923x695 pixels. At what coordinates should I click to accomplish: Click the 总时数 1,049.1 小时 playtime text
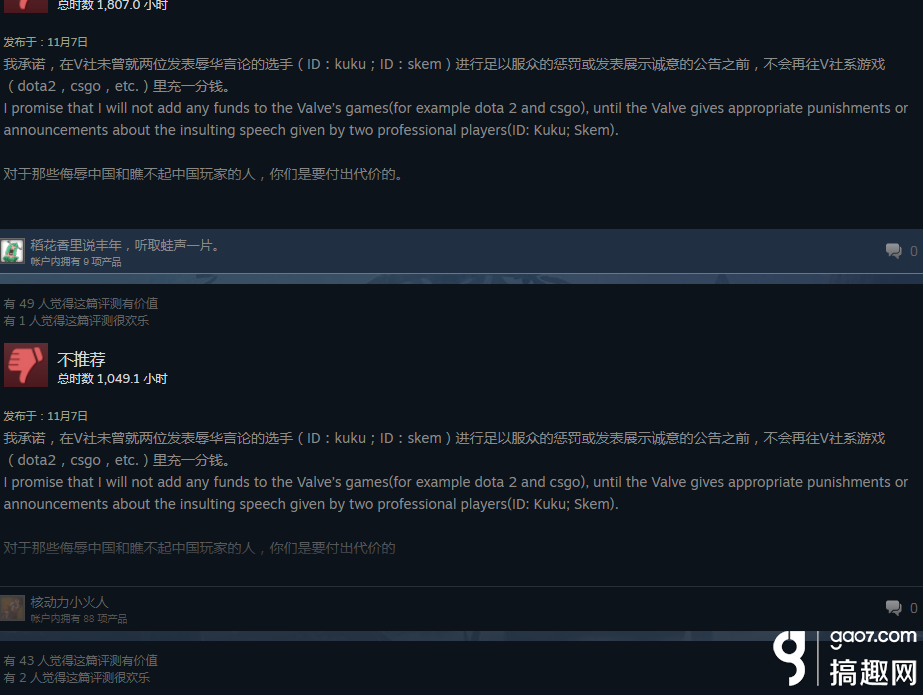(x=112, y=378)
